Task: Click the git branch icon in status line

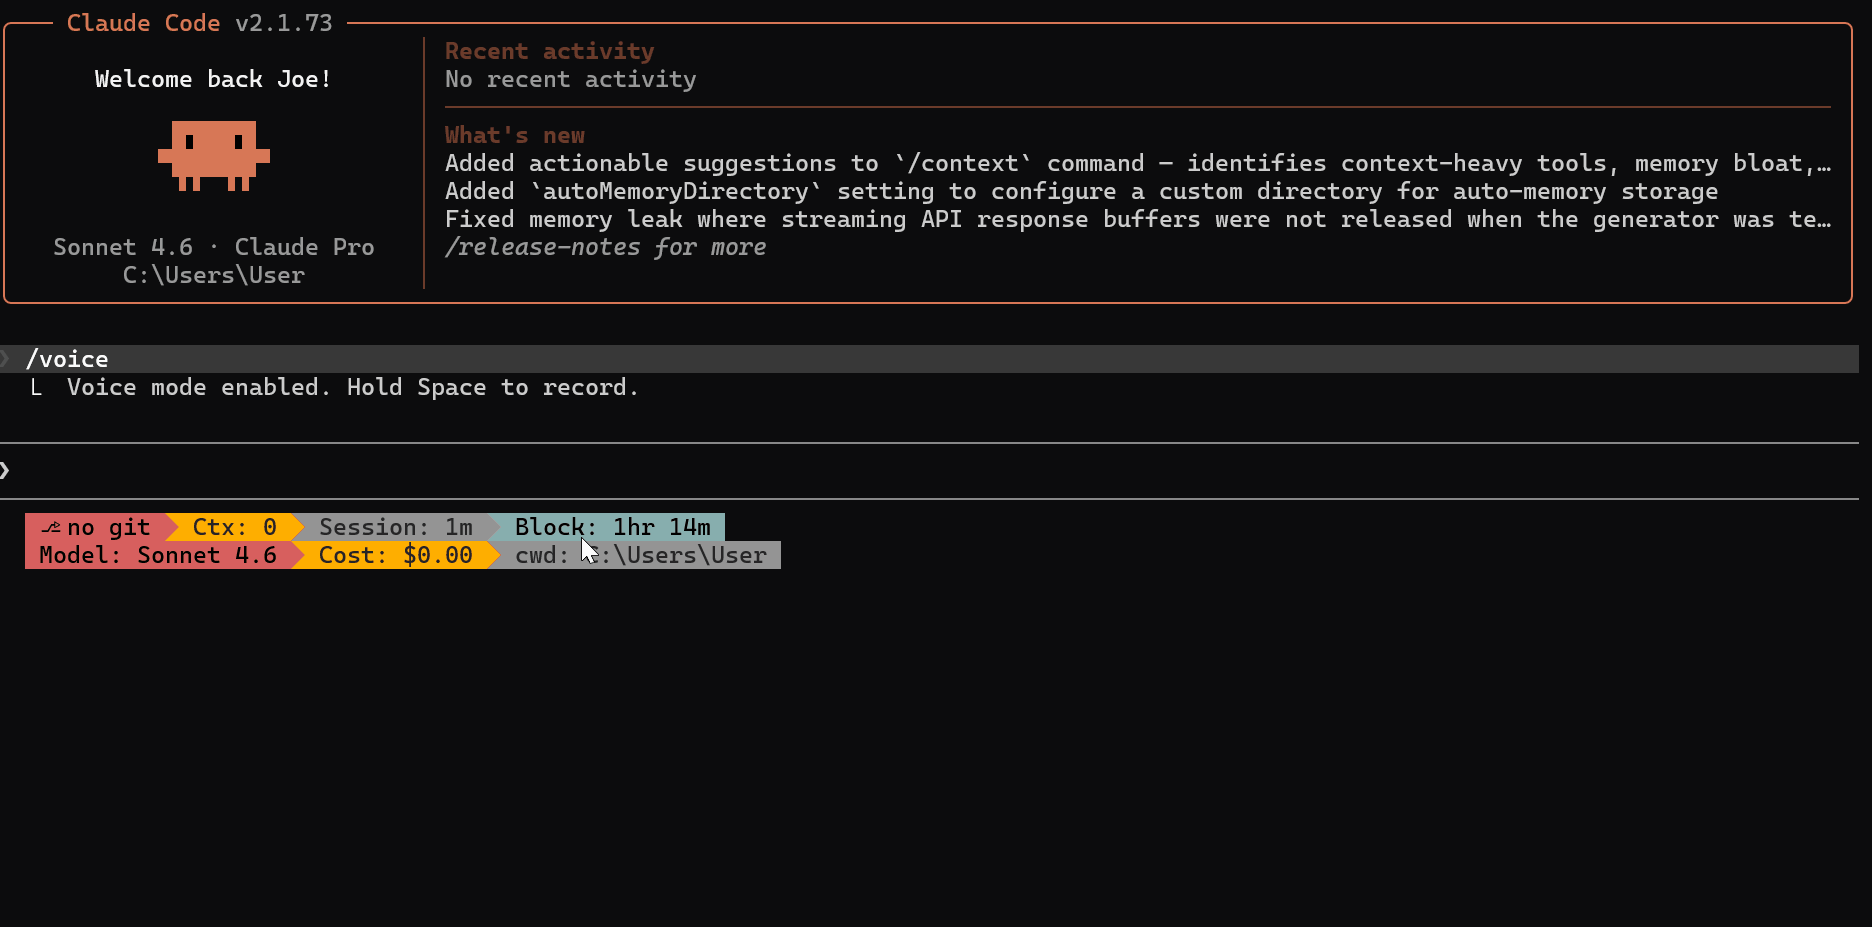Action: [x=51, y=527]
